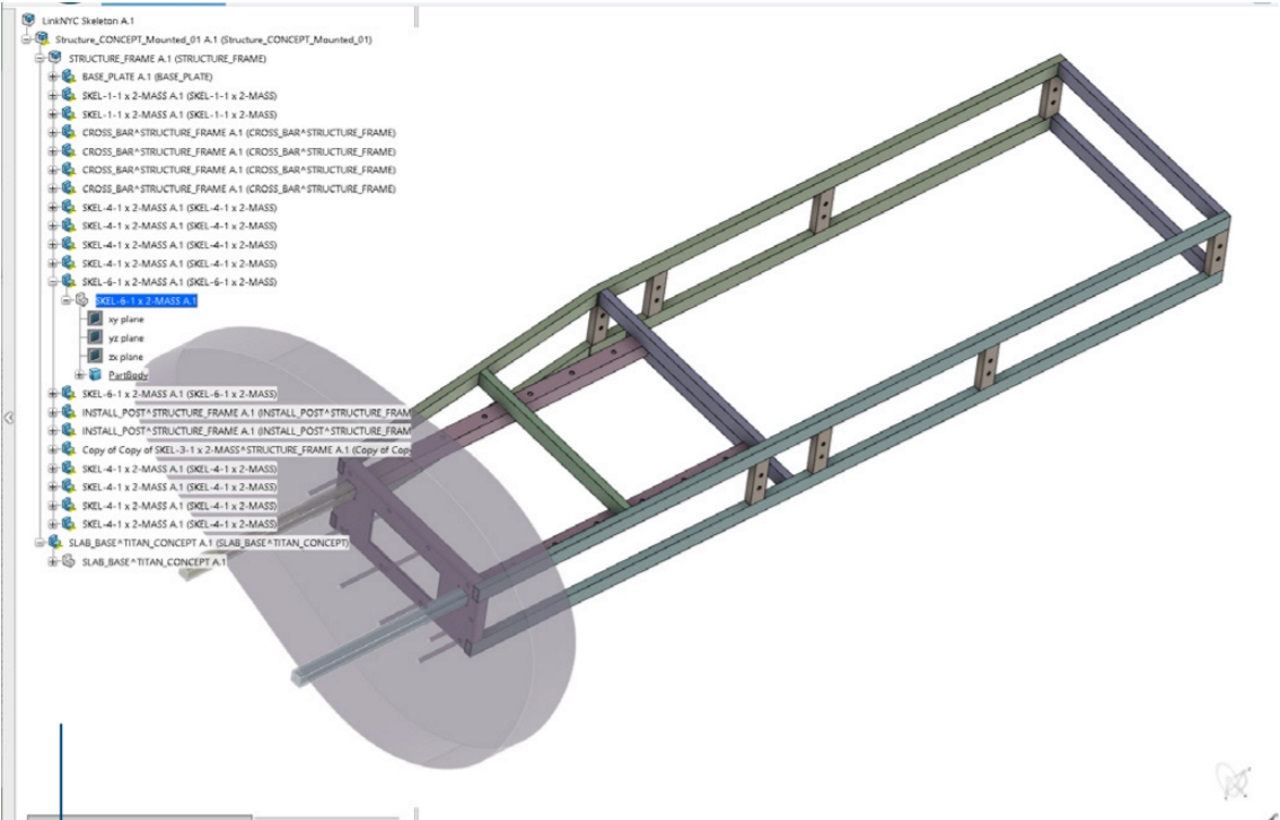Collapse the highlighted SKEL-6-1 x 2-MASS part
This screenshot has width=1280, height=820.
[x=68, y=301]
